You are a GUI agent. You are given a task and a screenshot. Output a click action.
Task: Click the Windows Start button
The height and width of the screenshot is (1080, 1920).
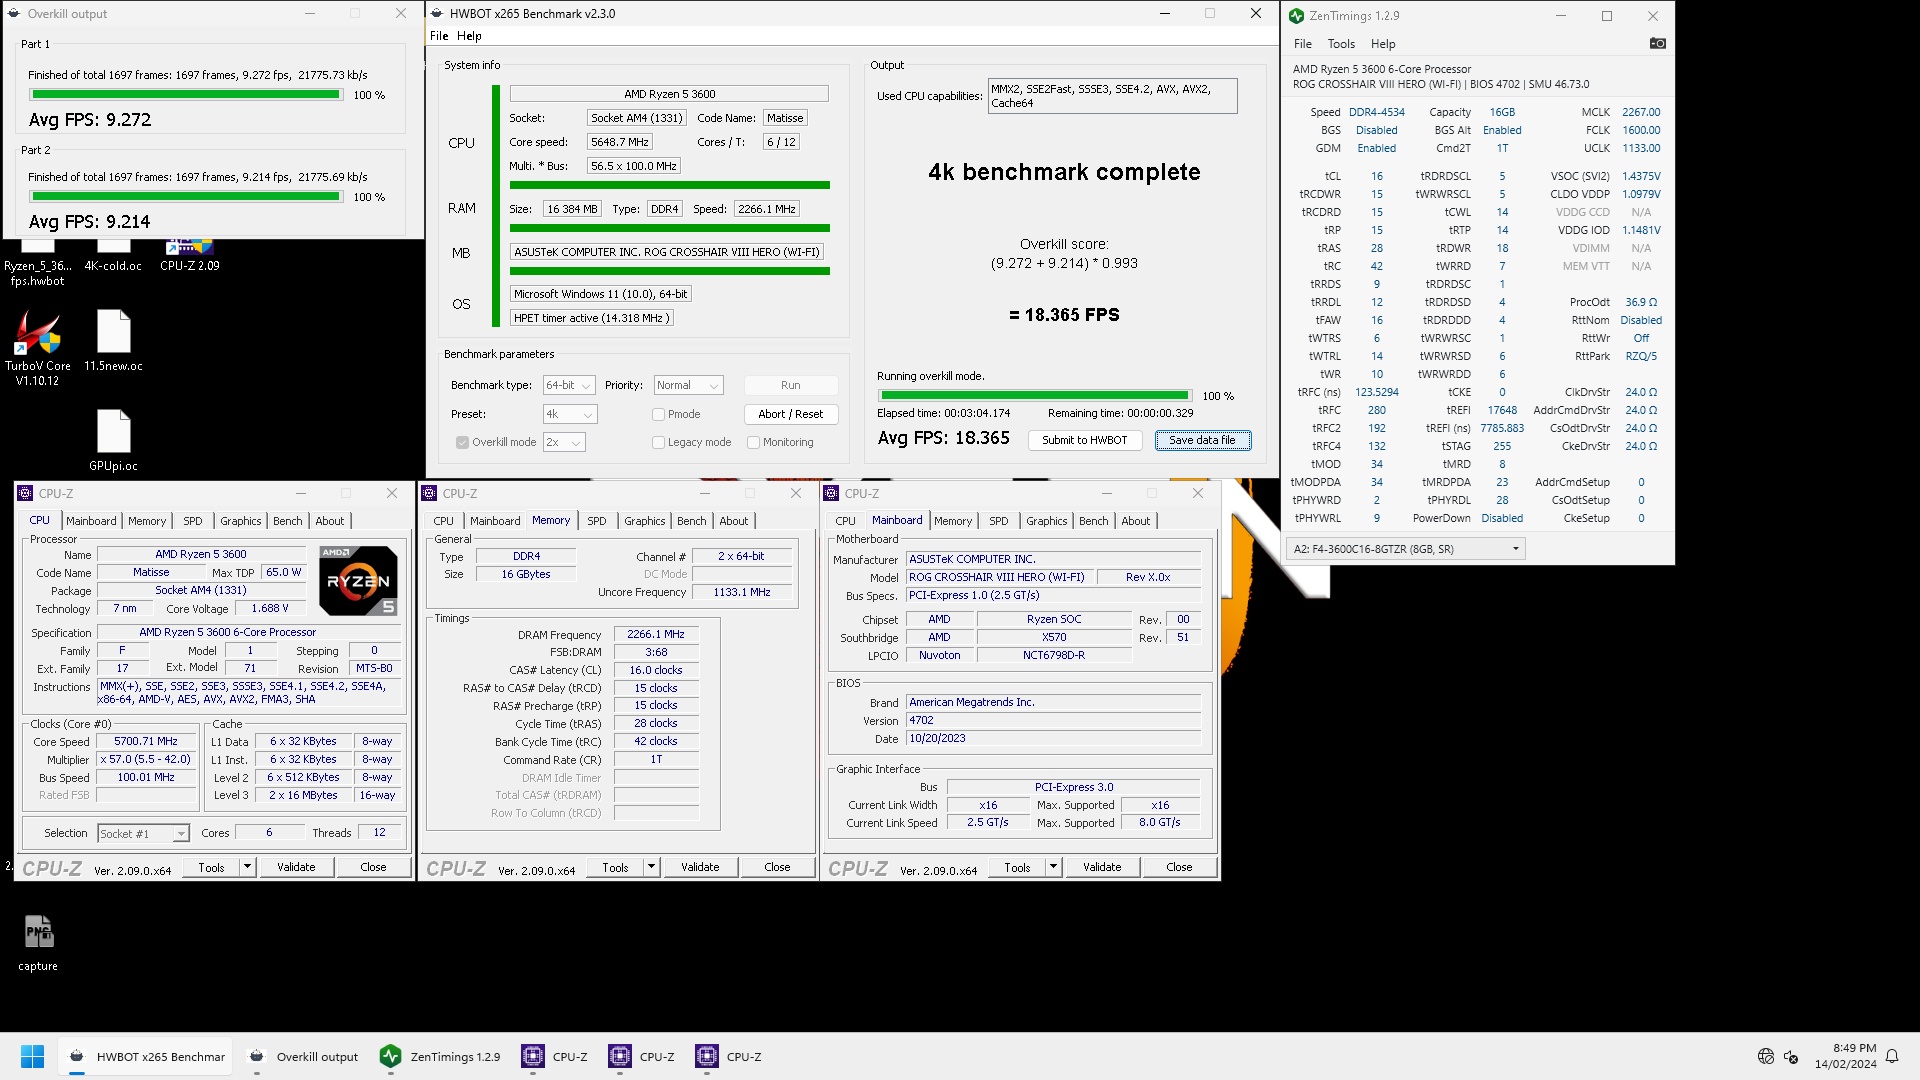[x=32, y=1056]
